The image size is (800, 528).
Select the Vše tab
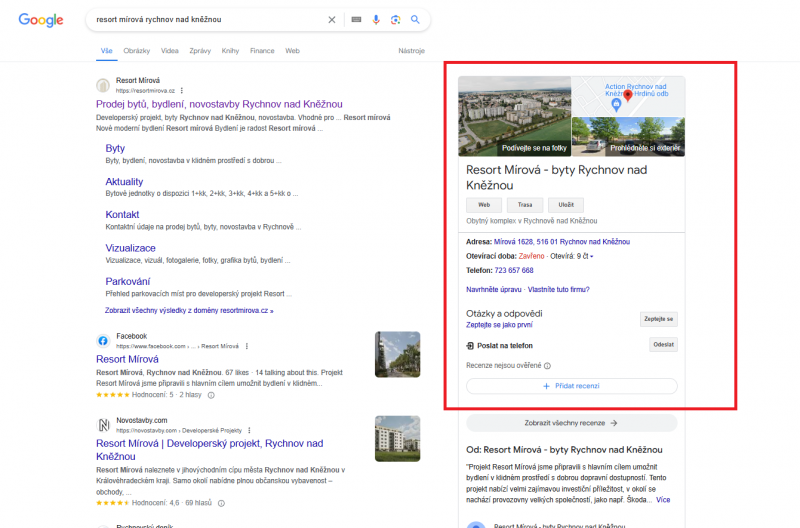(x=107, y=51)
